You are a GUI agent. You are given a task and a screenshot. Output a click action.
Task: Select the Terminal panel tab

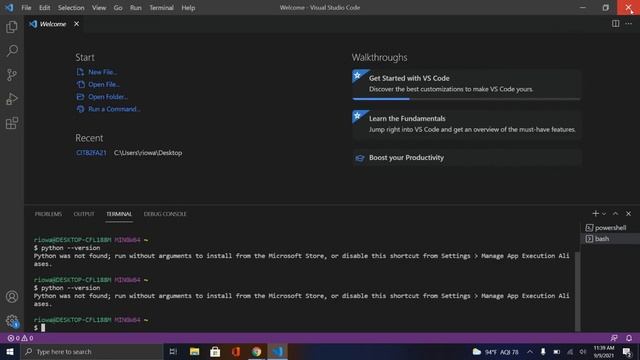click(x=119, y=214)
